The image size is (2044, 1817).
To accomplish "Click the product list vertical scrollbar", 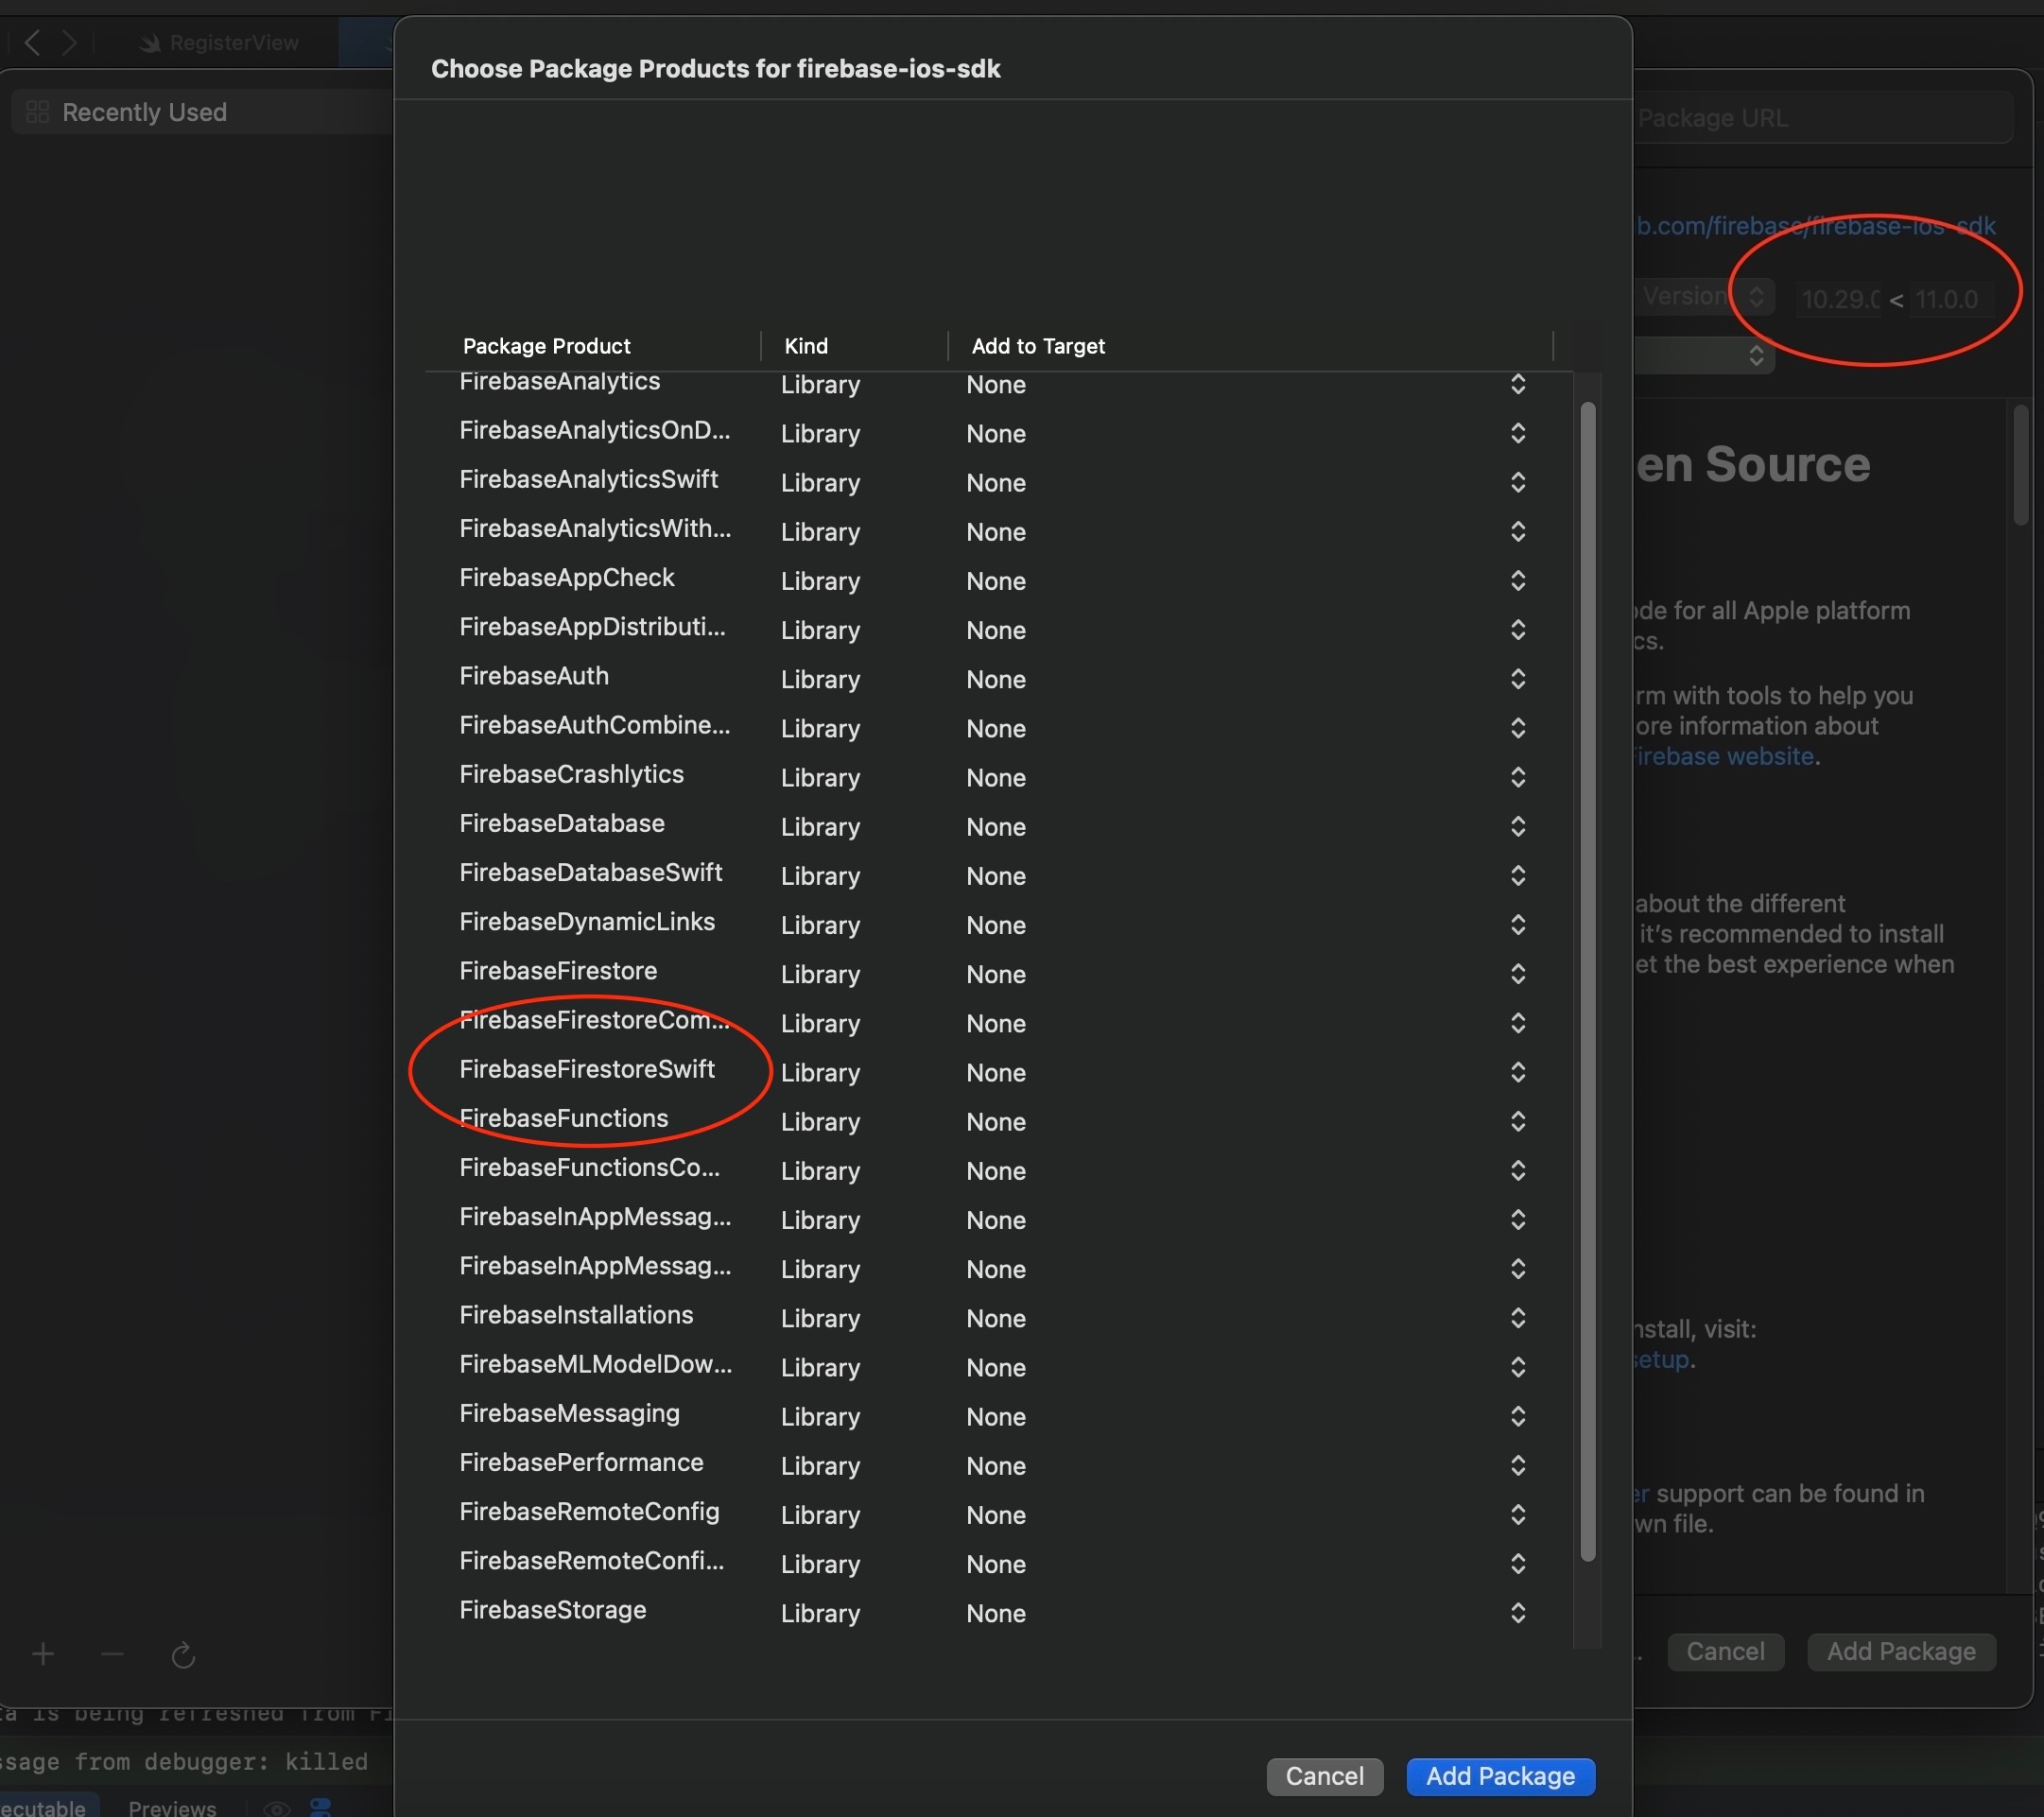I will tap(1587, 980).
